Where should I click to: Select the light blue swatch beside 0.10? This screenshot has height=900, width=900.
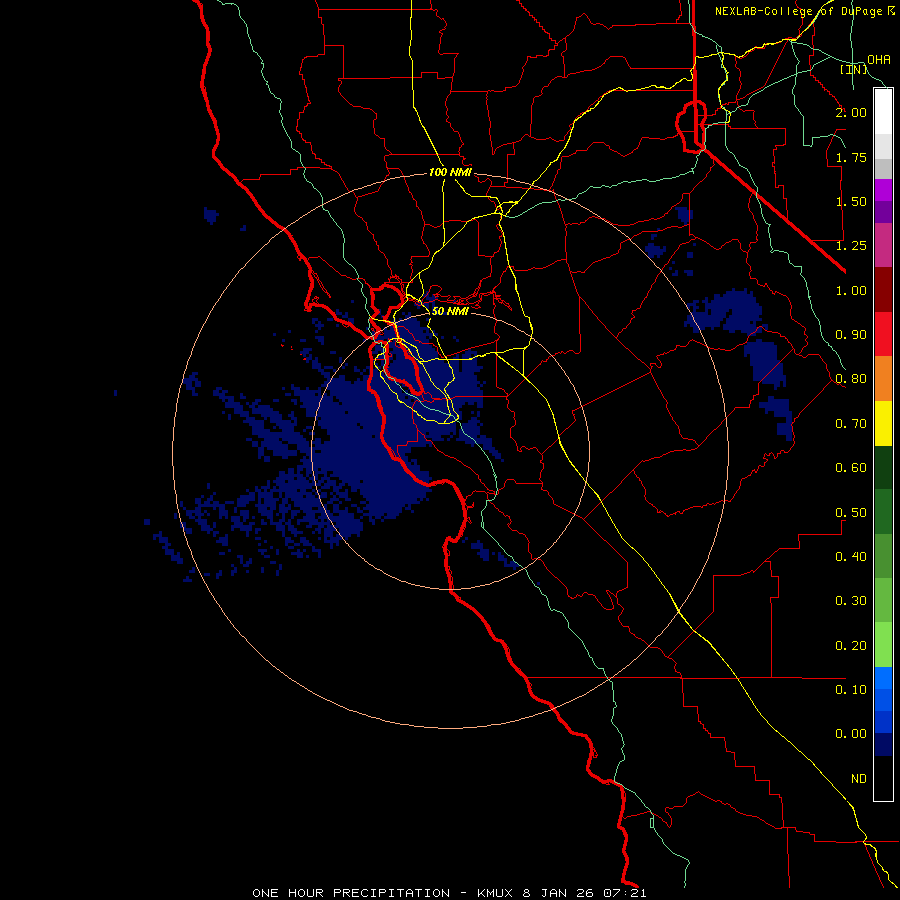coord(883,678)
